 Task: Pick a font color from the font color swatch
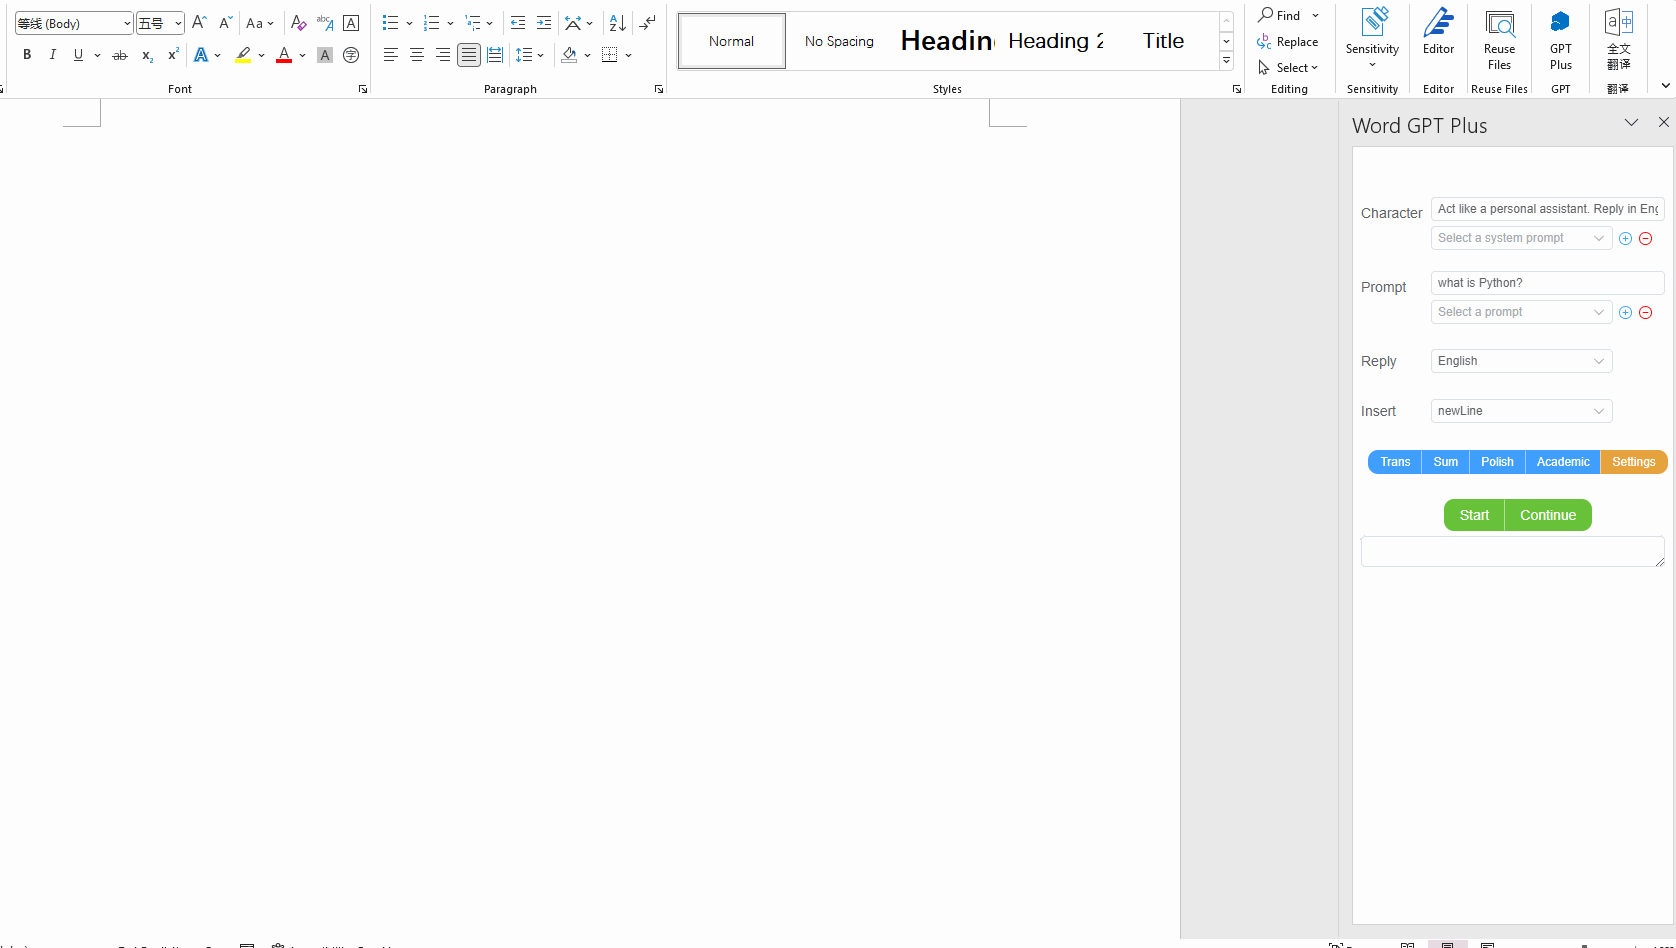[284, 55]
